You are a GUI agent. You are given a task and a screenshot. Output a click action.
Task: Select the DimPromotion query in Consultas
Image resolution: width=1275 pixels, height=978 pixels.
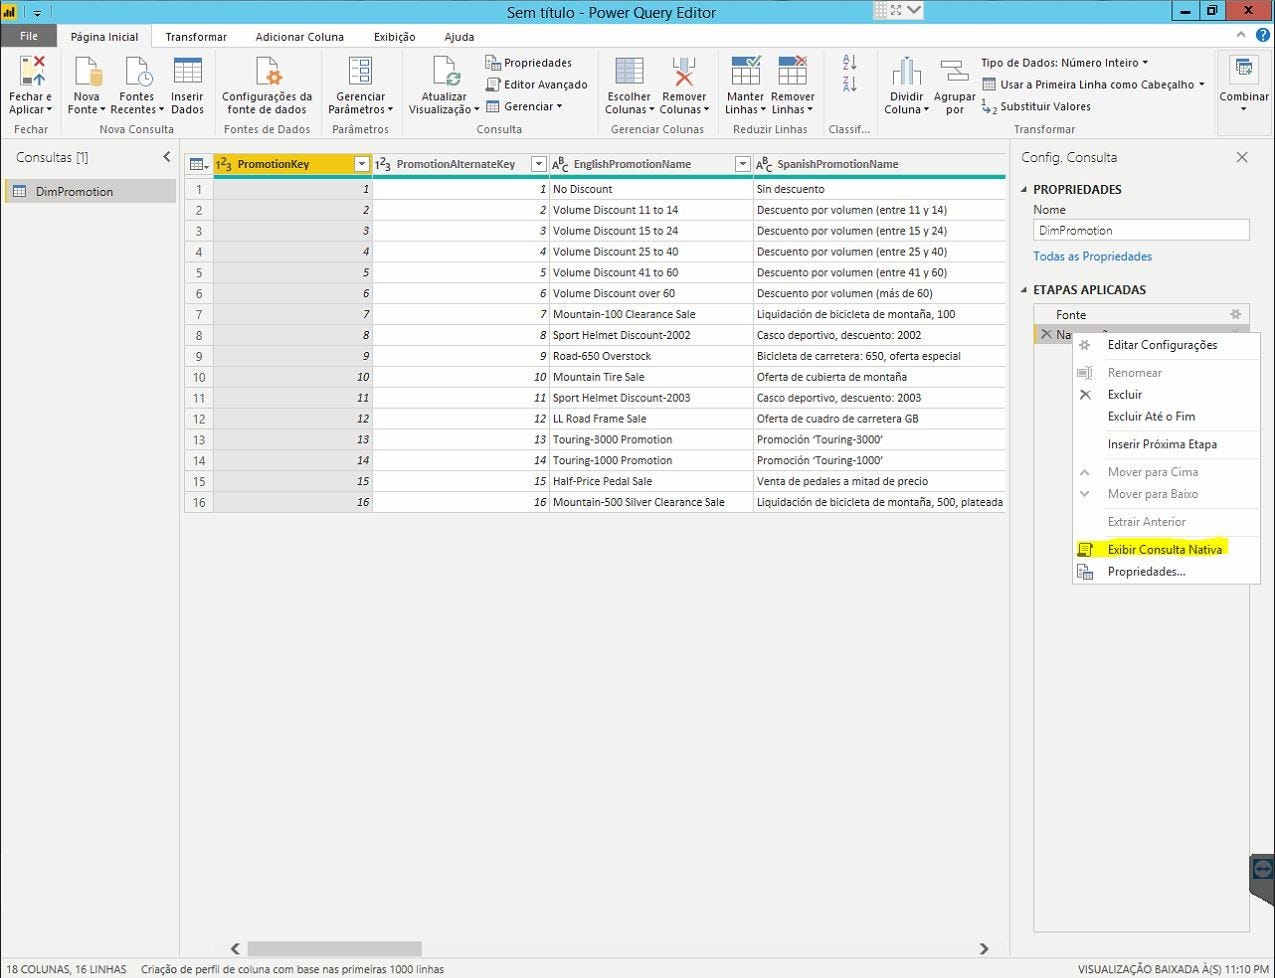(x=90, y=192)
